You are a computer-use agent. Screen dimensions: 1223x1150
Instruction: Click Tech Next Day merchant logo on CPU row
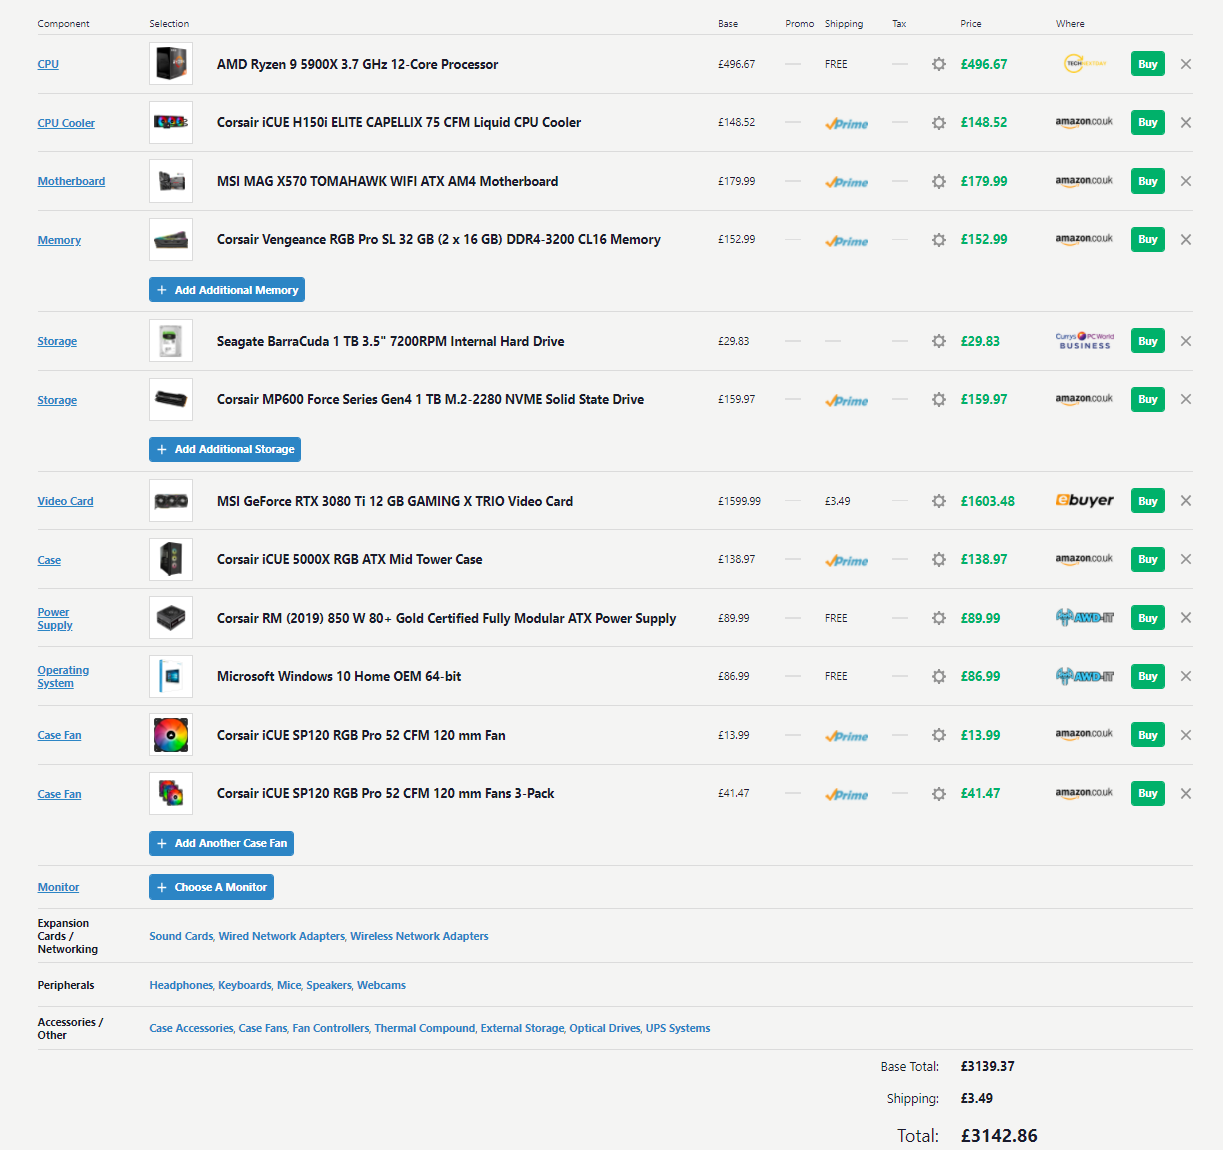point(1085,64)
